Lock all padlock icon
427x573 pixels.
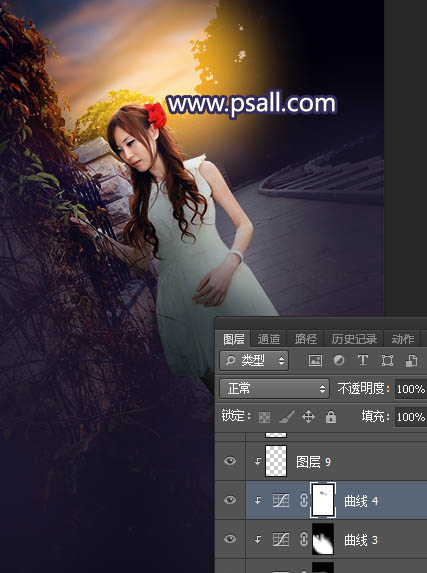pos(331,417)
